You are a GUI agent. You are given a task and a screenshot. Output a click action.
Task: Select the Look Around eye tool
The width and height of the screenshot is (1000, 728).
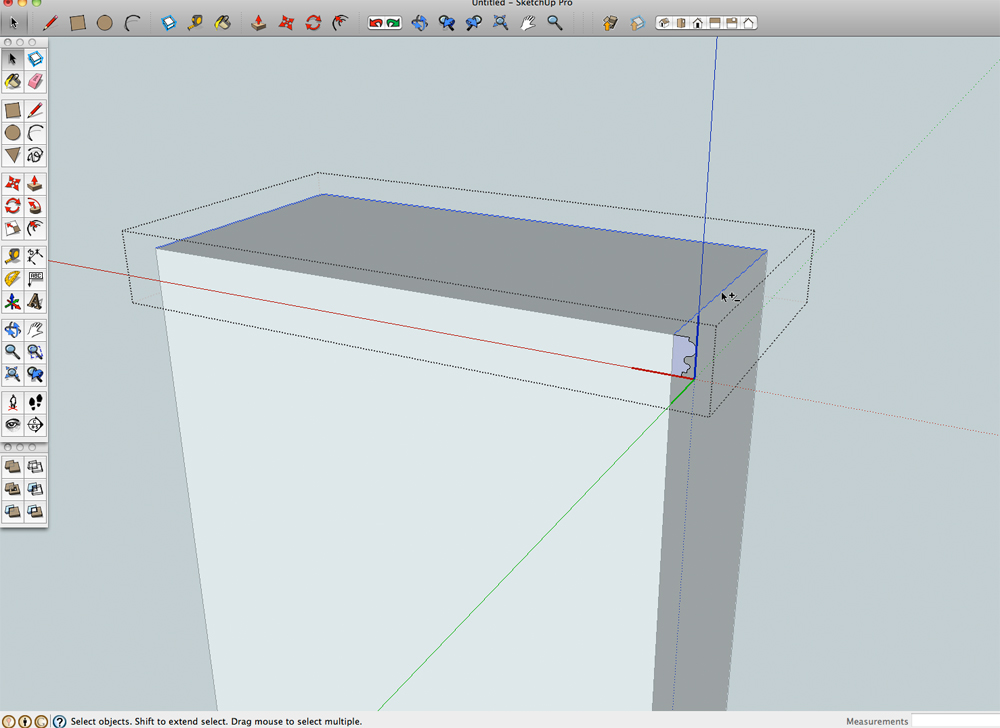coord(12,425)
